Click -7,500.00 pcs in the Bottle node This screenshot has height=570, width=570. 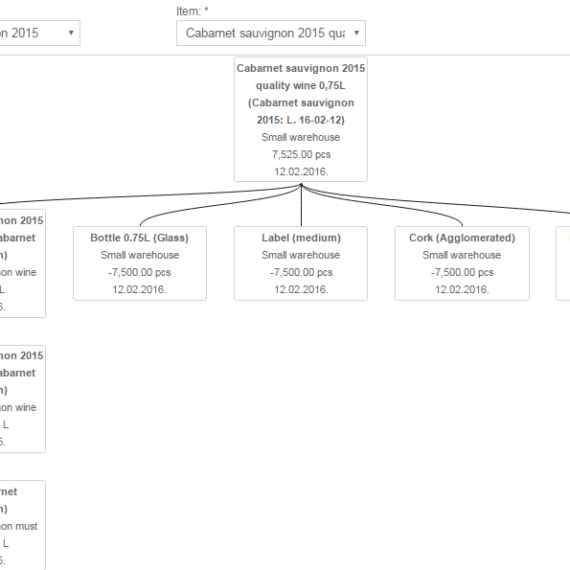tap(140, 272)
